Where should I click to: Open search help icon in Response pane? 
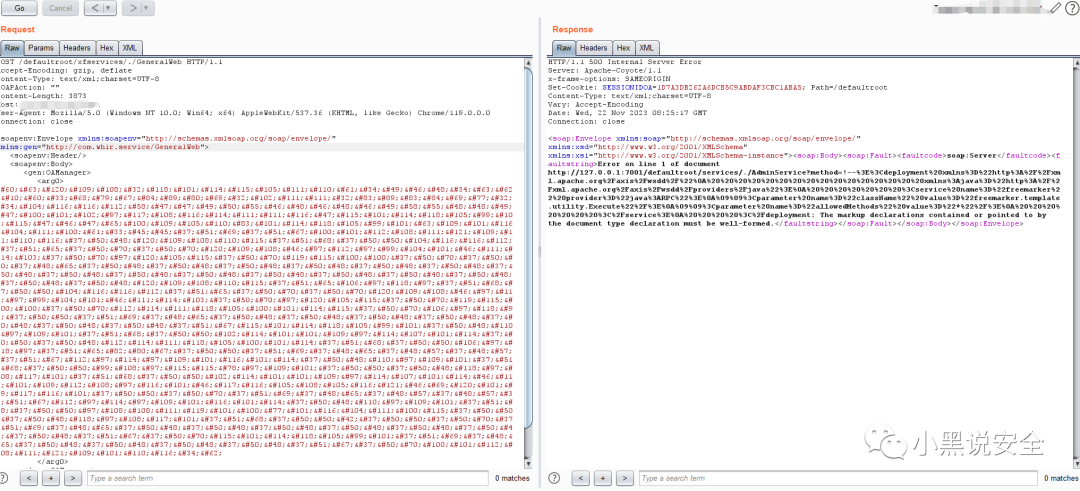coord(555,478)
